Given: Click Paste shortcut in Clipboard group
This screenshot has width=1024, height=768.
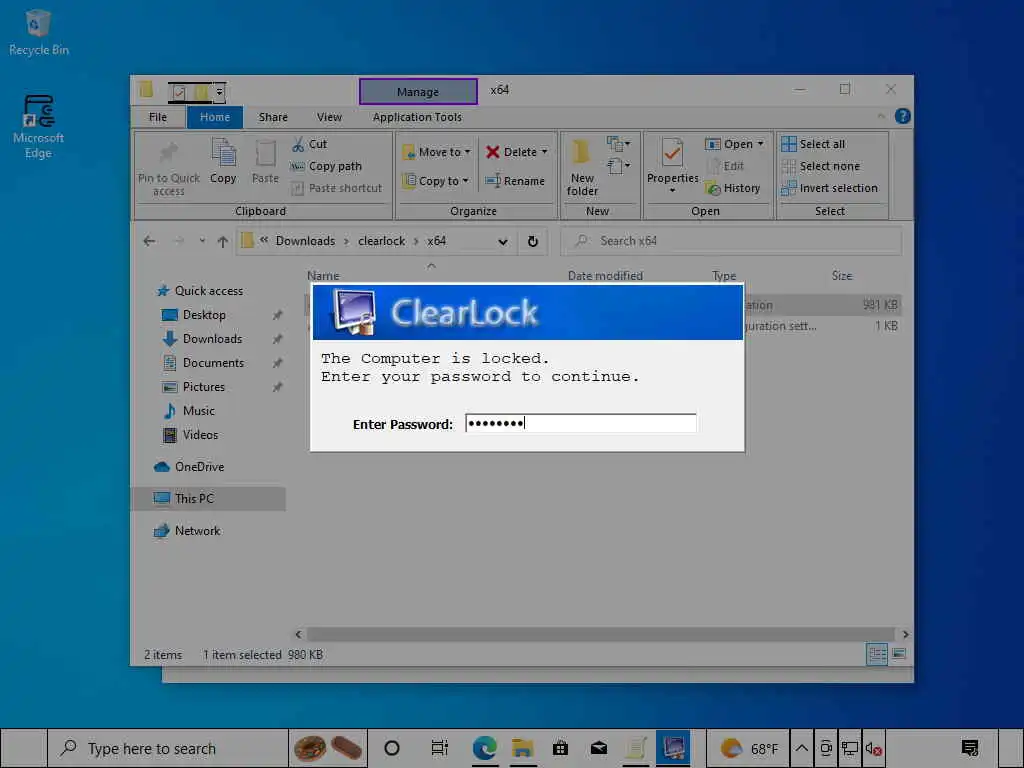Looking at the screenshot, I should [x=336, y=188].
